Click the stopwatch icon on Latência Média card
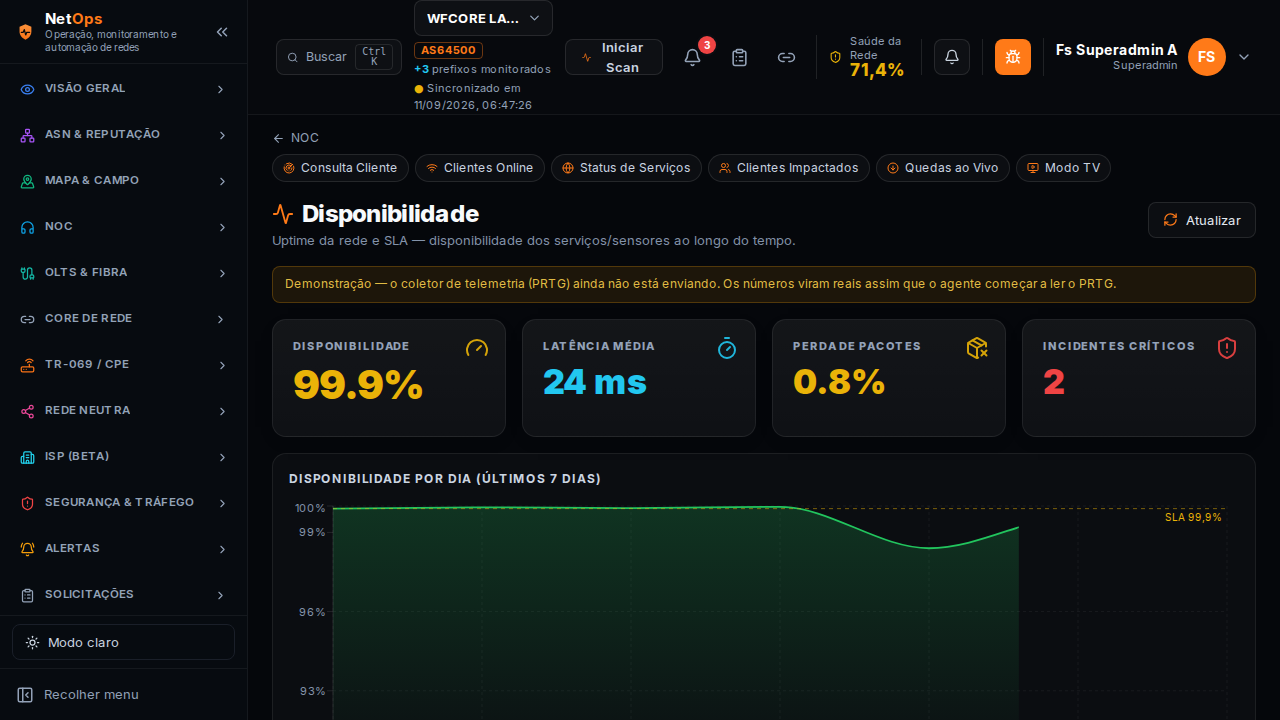 (x=727, y=348)
